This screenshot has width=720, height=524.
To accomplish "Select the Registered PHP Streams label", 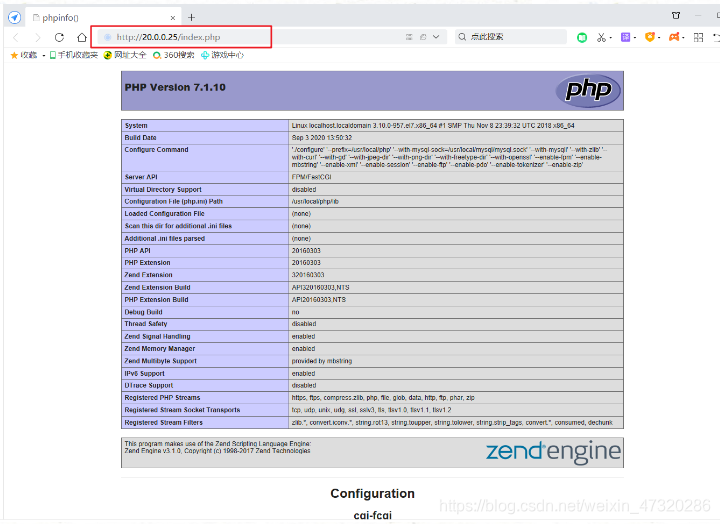I will coord(162,397).
